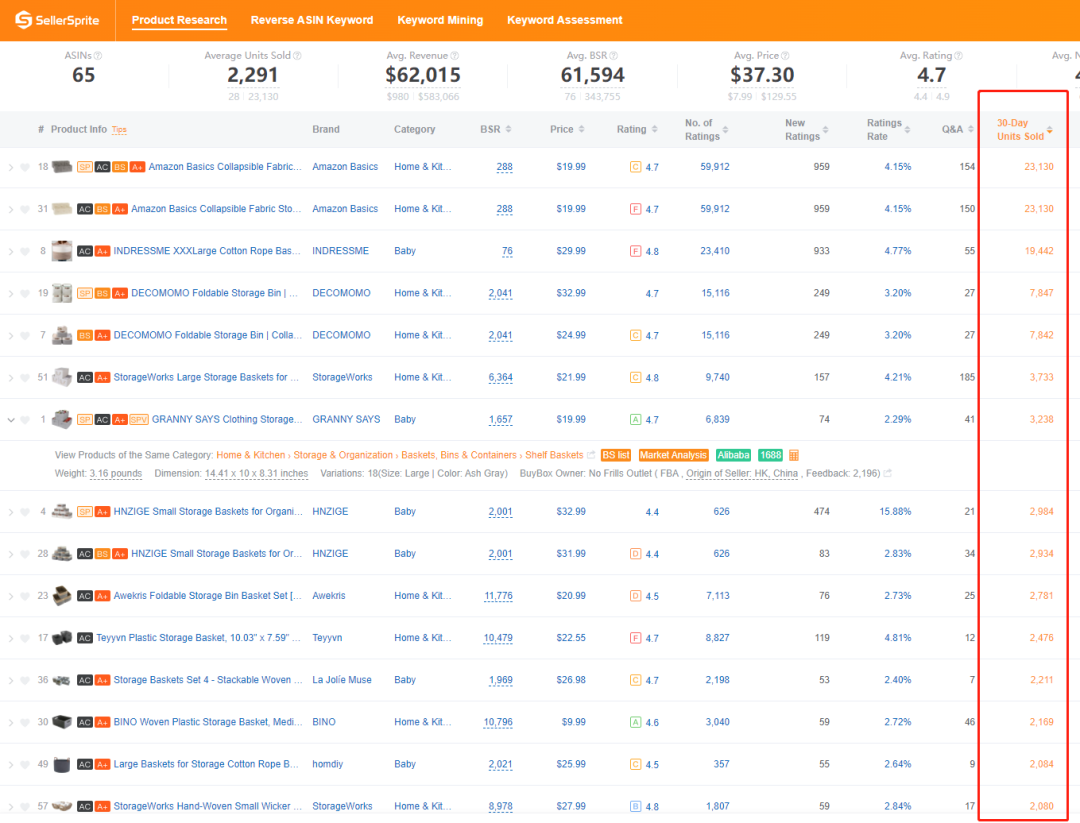This screenshot has width=1080, height=823.
Task: Follow the Storage & Organization category link
Action: point(343,455)
